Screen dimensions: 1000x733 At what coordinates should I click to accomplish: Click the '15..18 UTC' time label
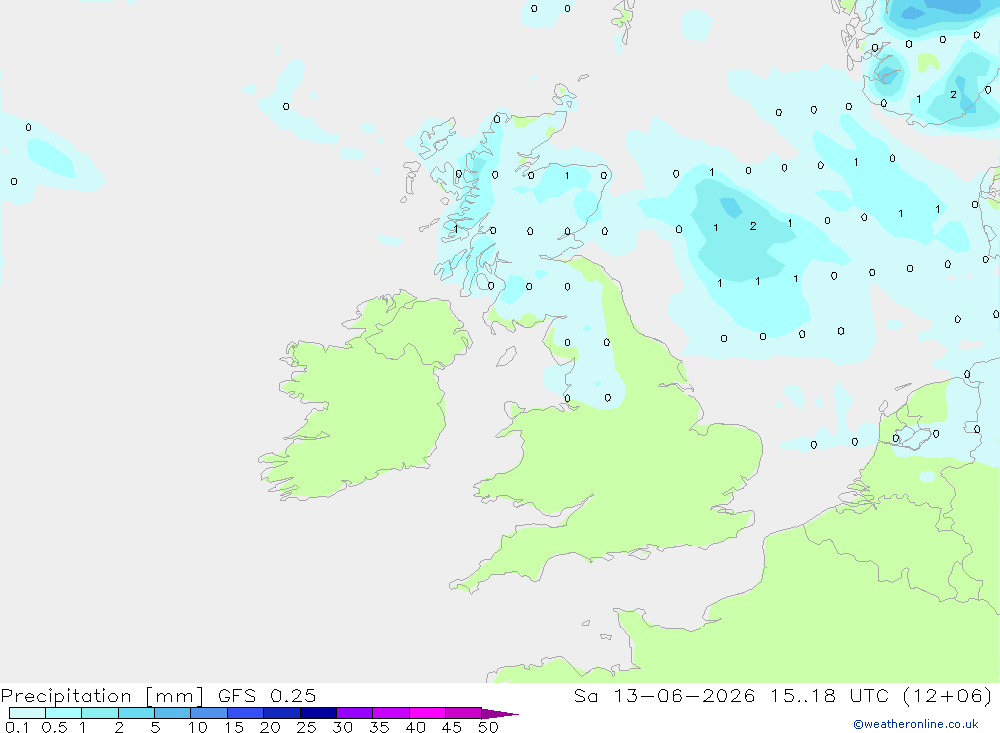click(829, 695)
